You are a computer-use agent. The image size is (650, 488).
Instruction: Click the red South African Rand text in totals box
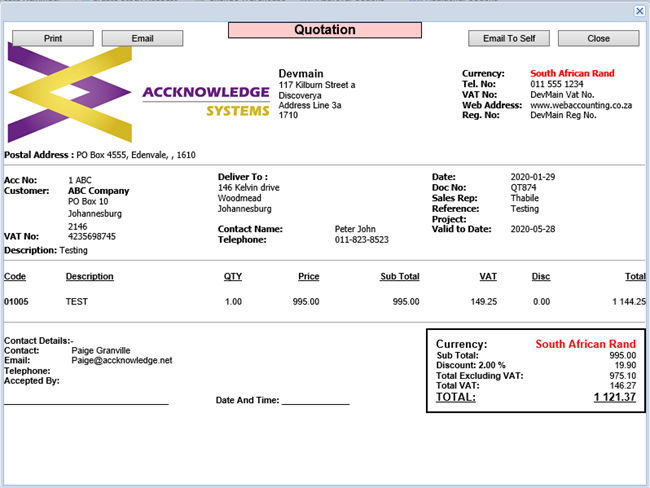coord(585,344)
